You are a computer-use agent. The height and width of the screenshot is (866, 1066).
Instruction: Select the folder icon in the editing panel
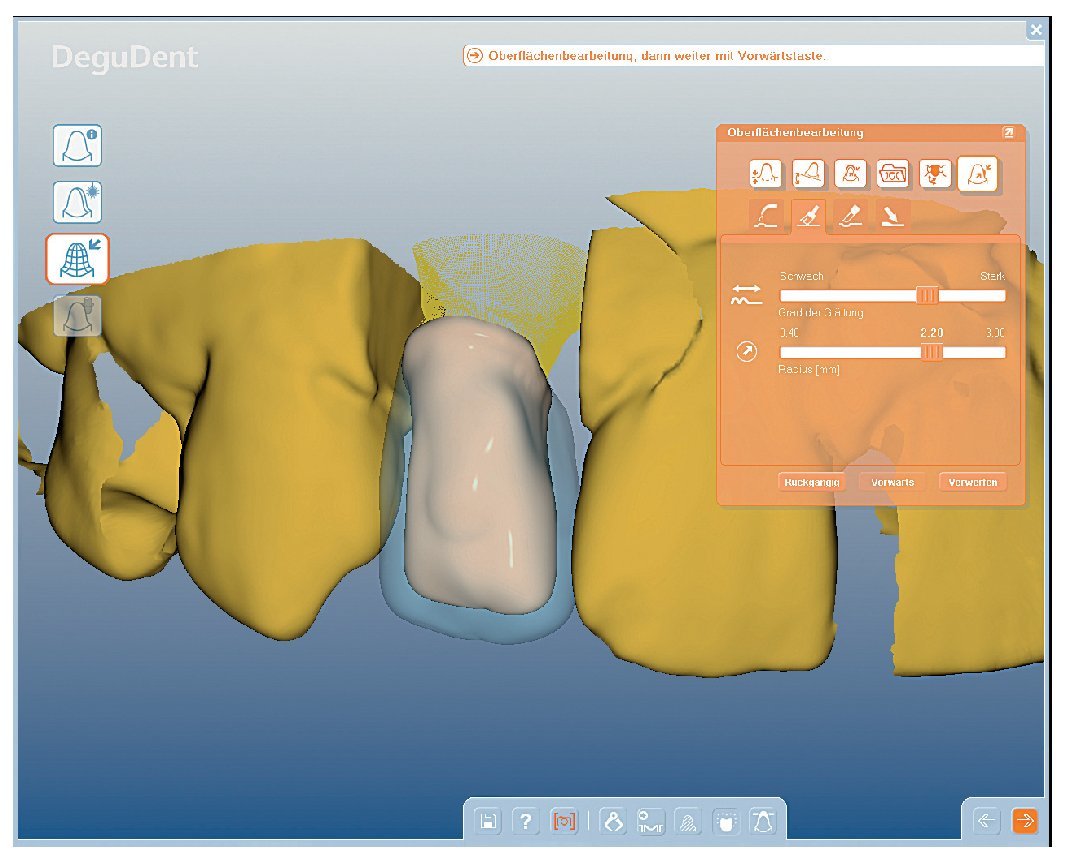(892, 174)
